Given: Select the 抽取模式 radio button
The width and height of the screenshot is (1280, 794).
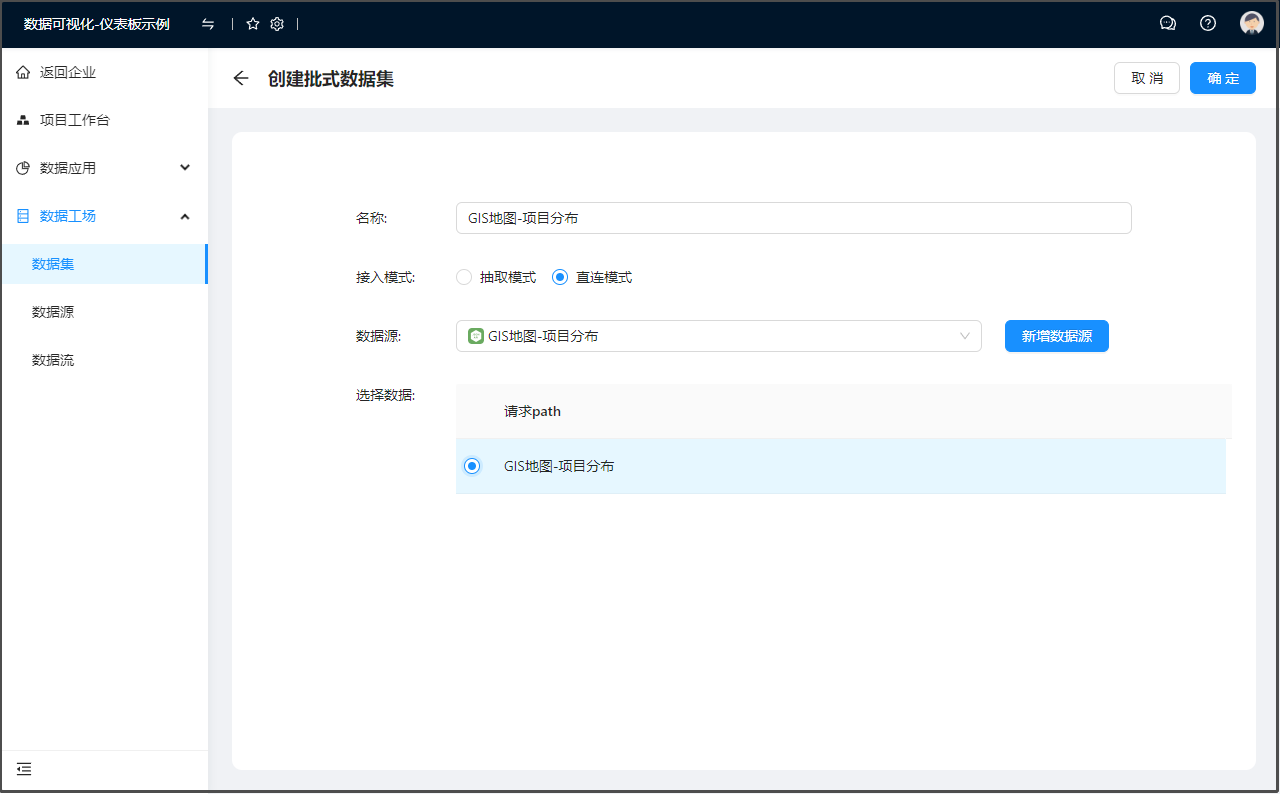Looking at the screenshot, I should pyautogui.click(x=464, y=277).
